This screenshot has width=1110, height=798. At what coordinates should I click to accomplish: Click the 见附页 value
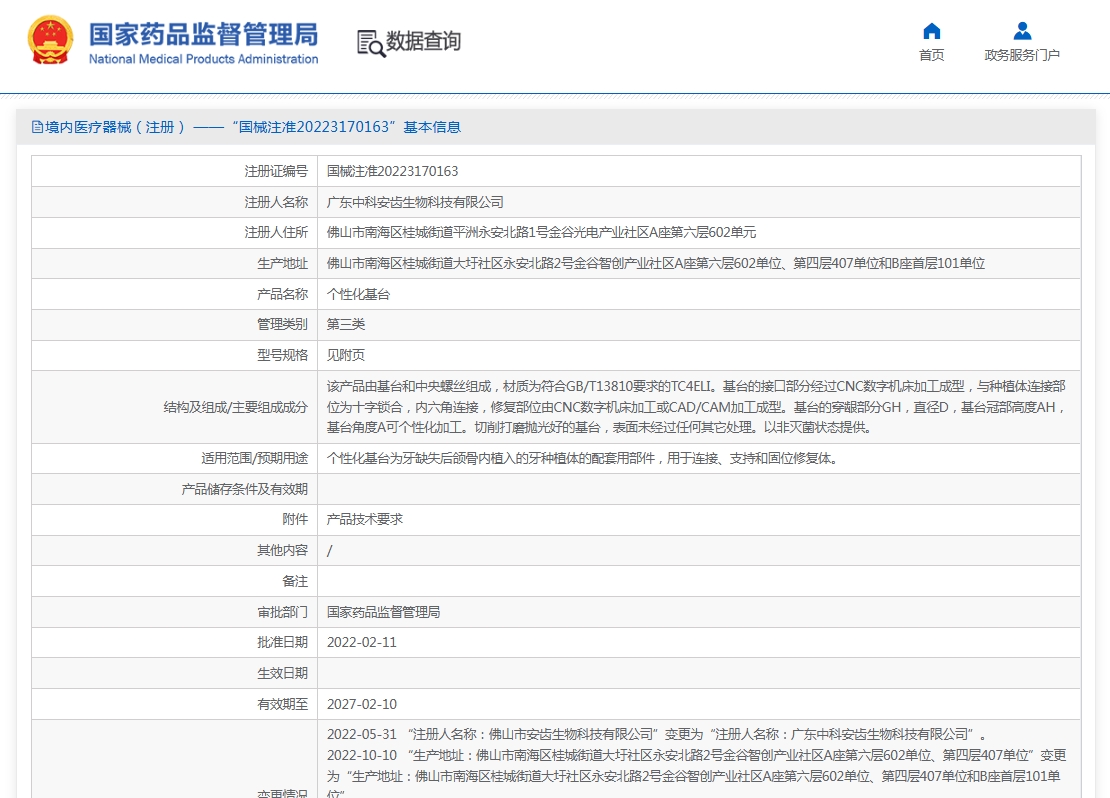tap(345, 355)
